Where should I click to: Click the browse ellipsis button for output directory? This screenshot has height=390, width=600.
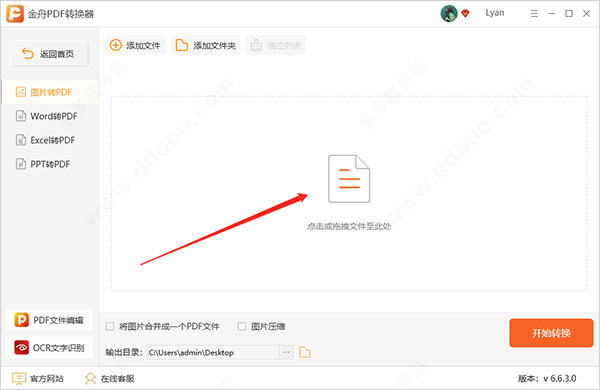[x=286, y=352]
